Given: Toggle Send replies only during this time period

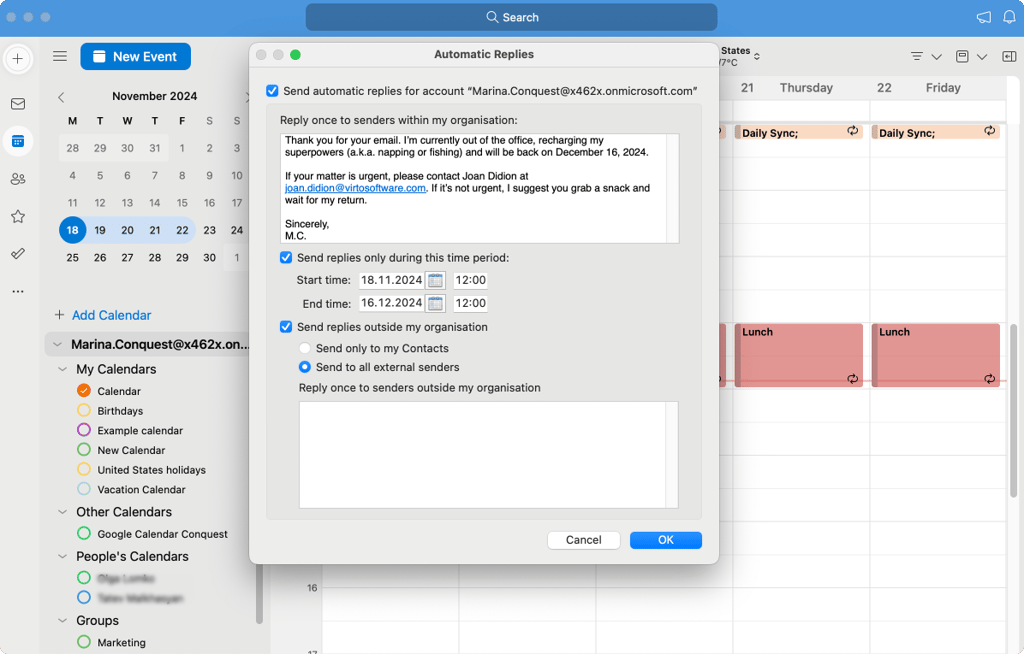Looking at the screenshot, I should pos(286,257).
